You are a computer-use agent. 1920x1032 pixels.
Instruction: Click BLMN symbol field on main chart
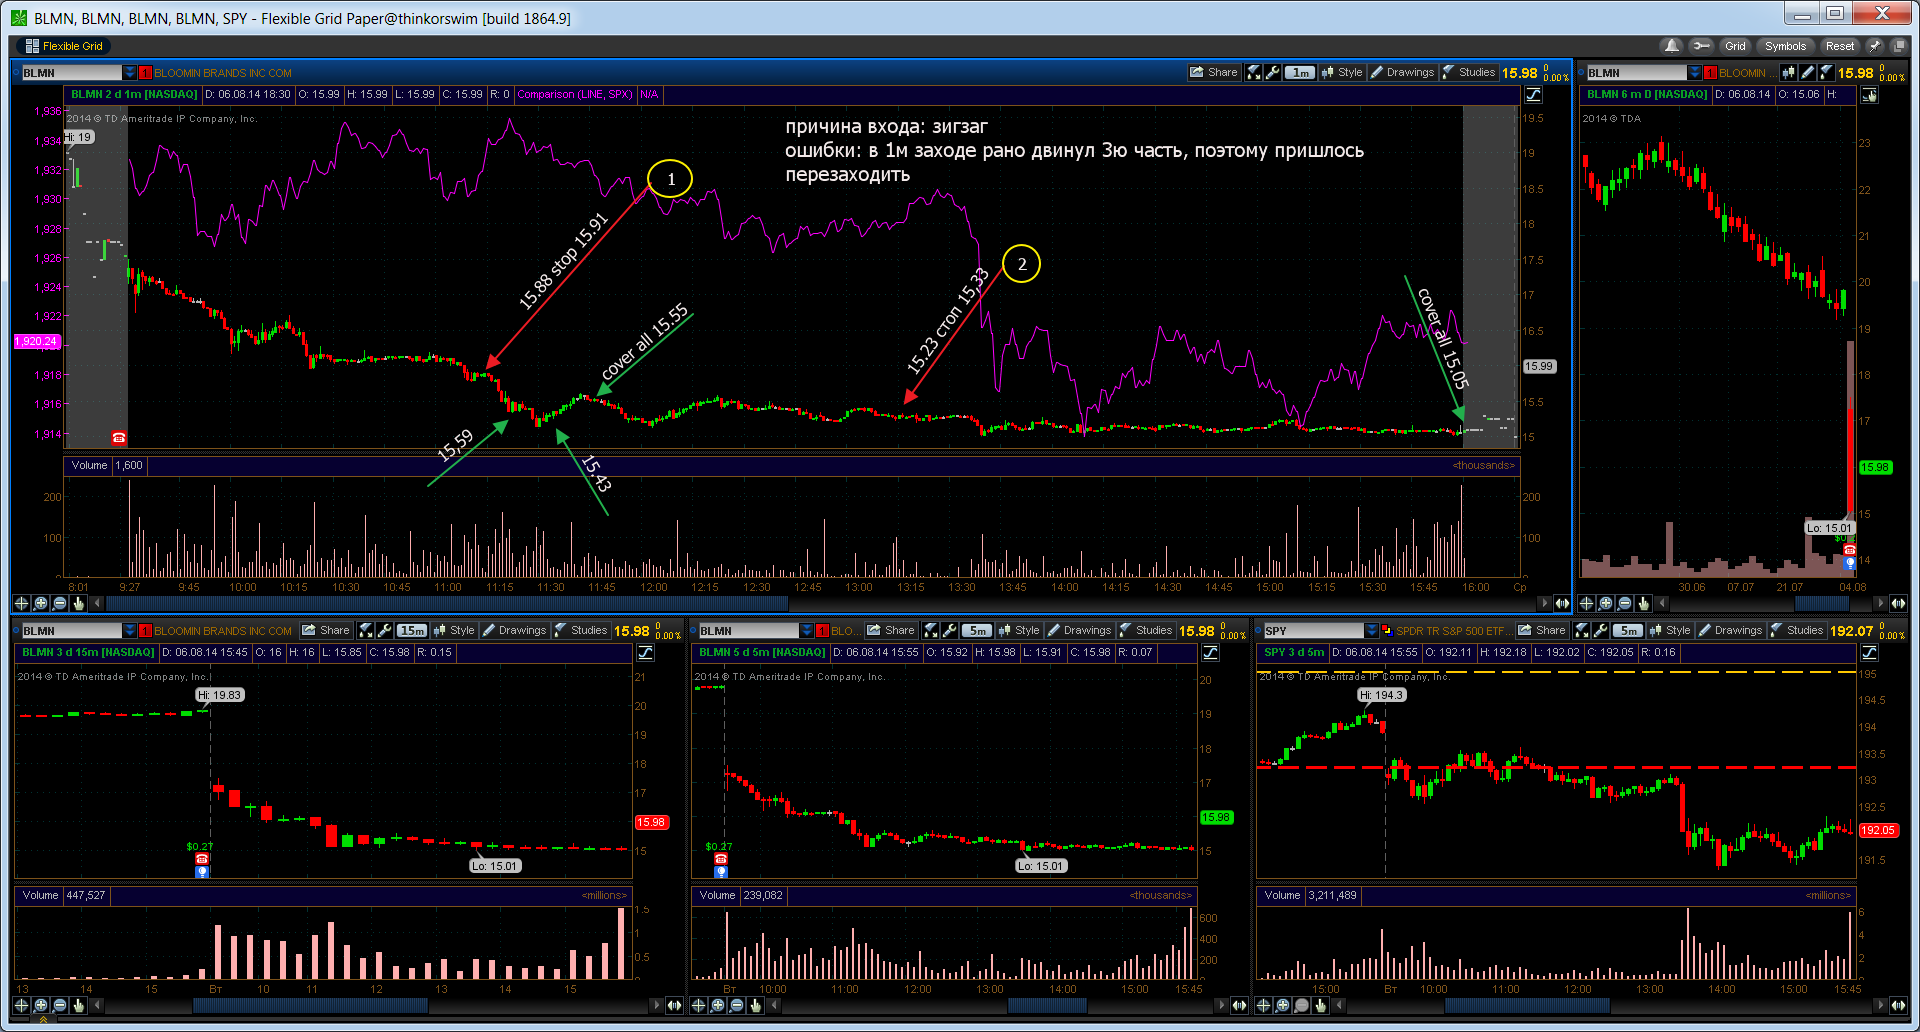point(71,72)
